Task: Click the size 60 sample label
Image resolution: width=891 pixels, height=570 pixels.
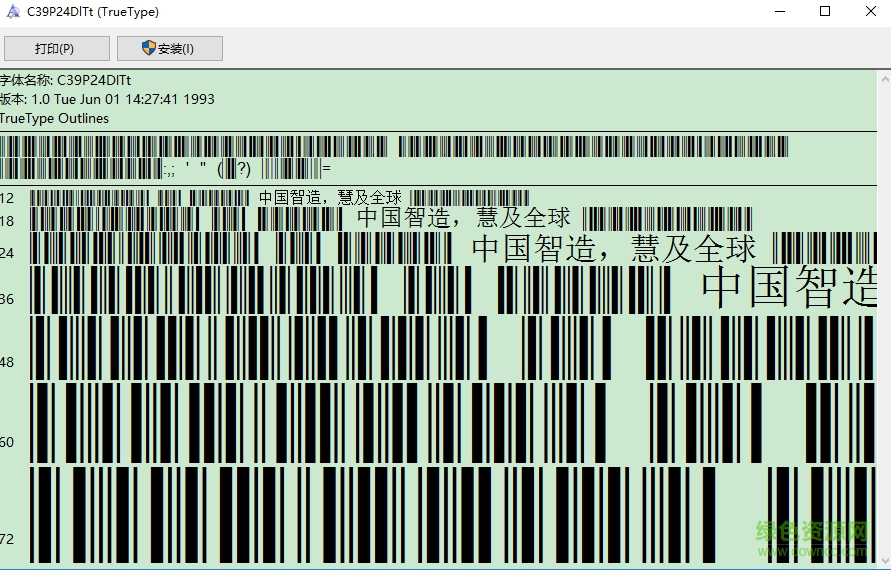Action: 7,442
